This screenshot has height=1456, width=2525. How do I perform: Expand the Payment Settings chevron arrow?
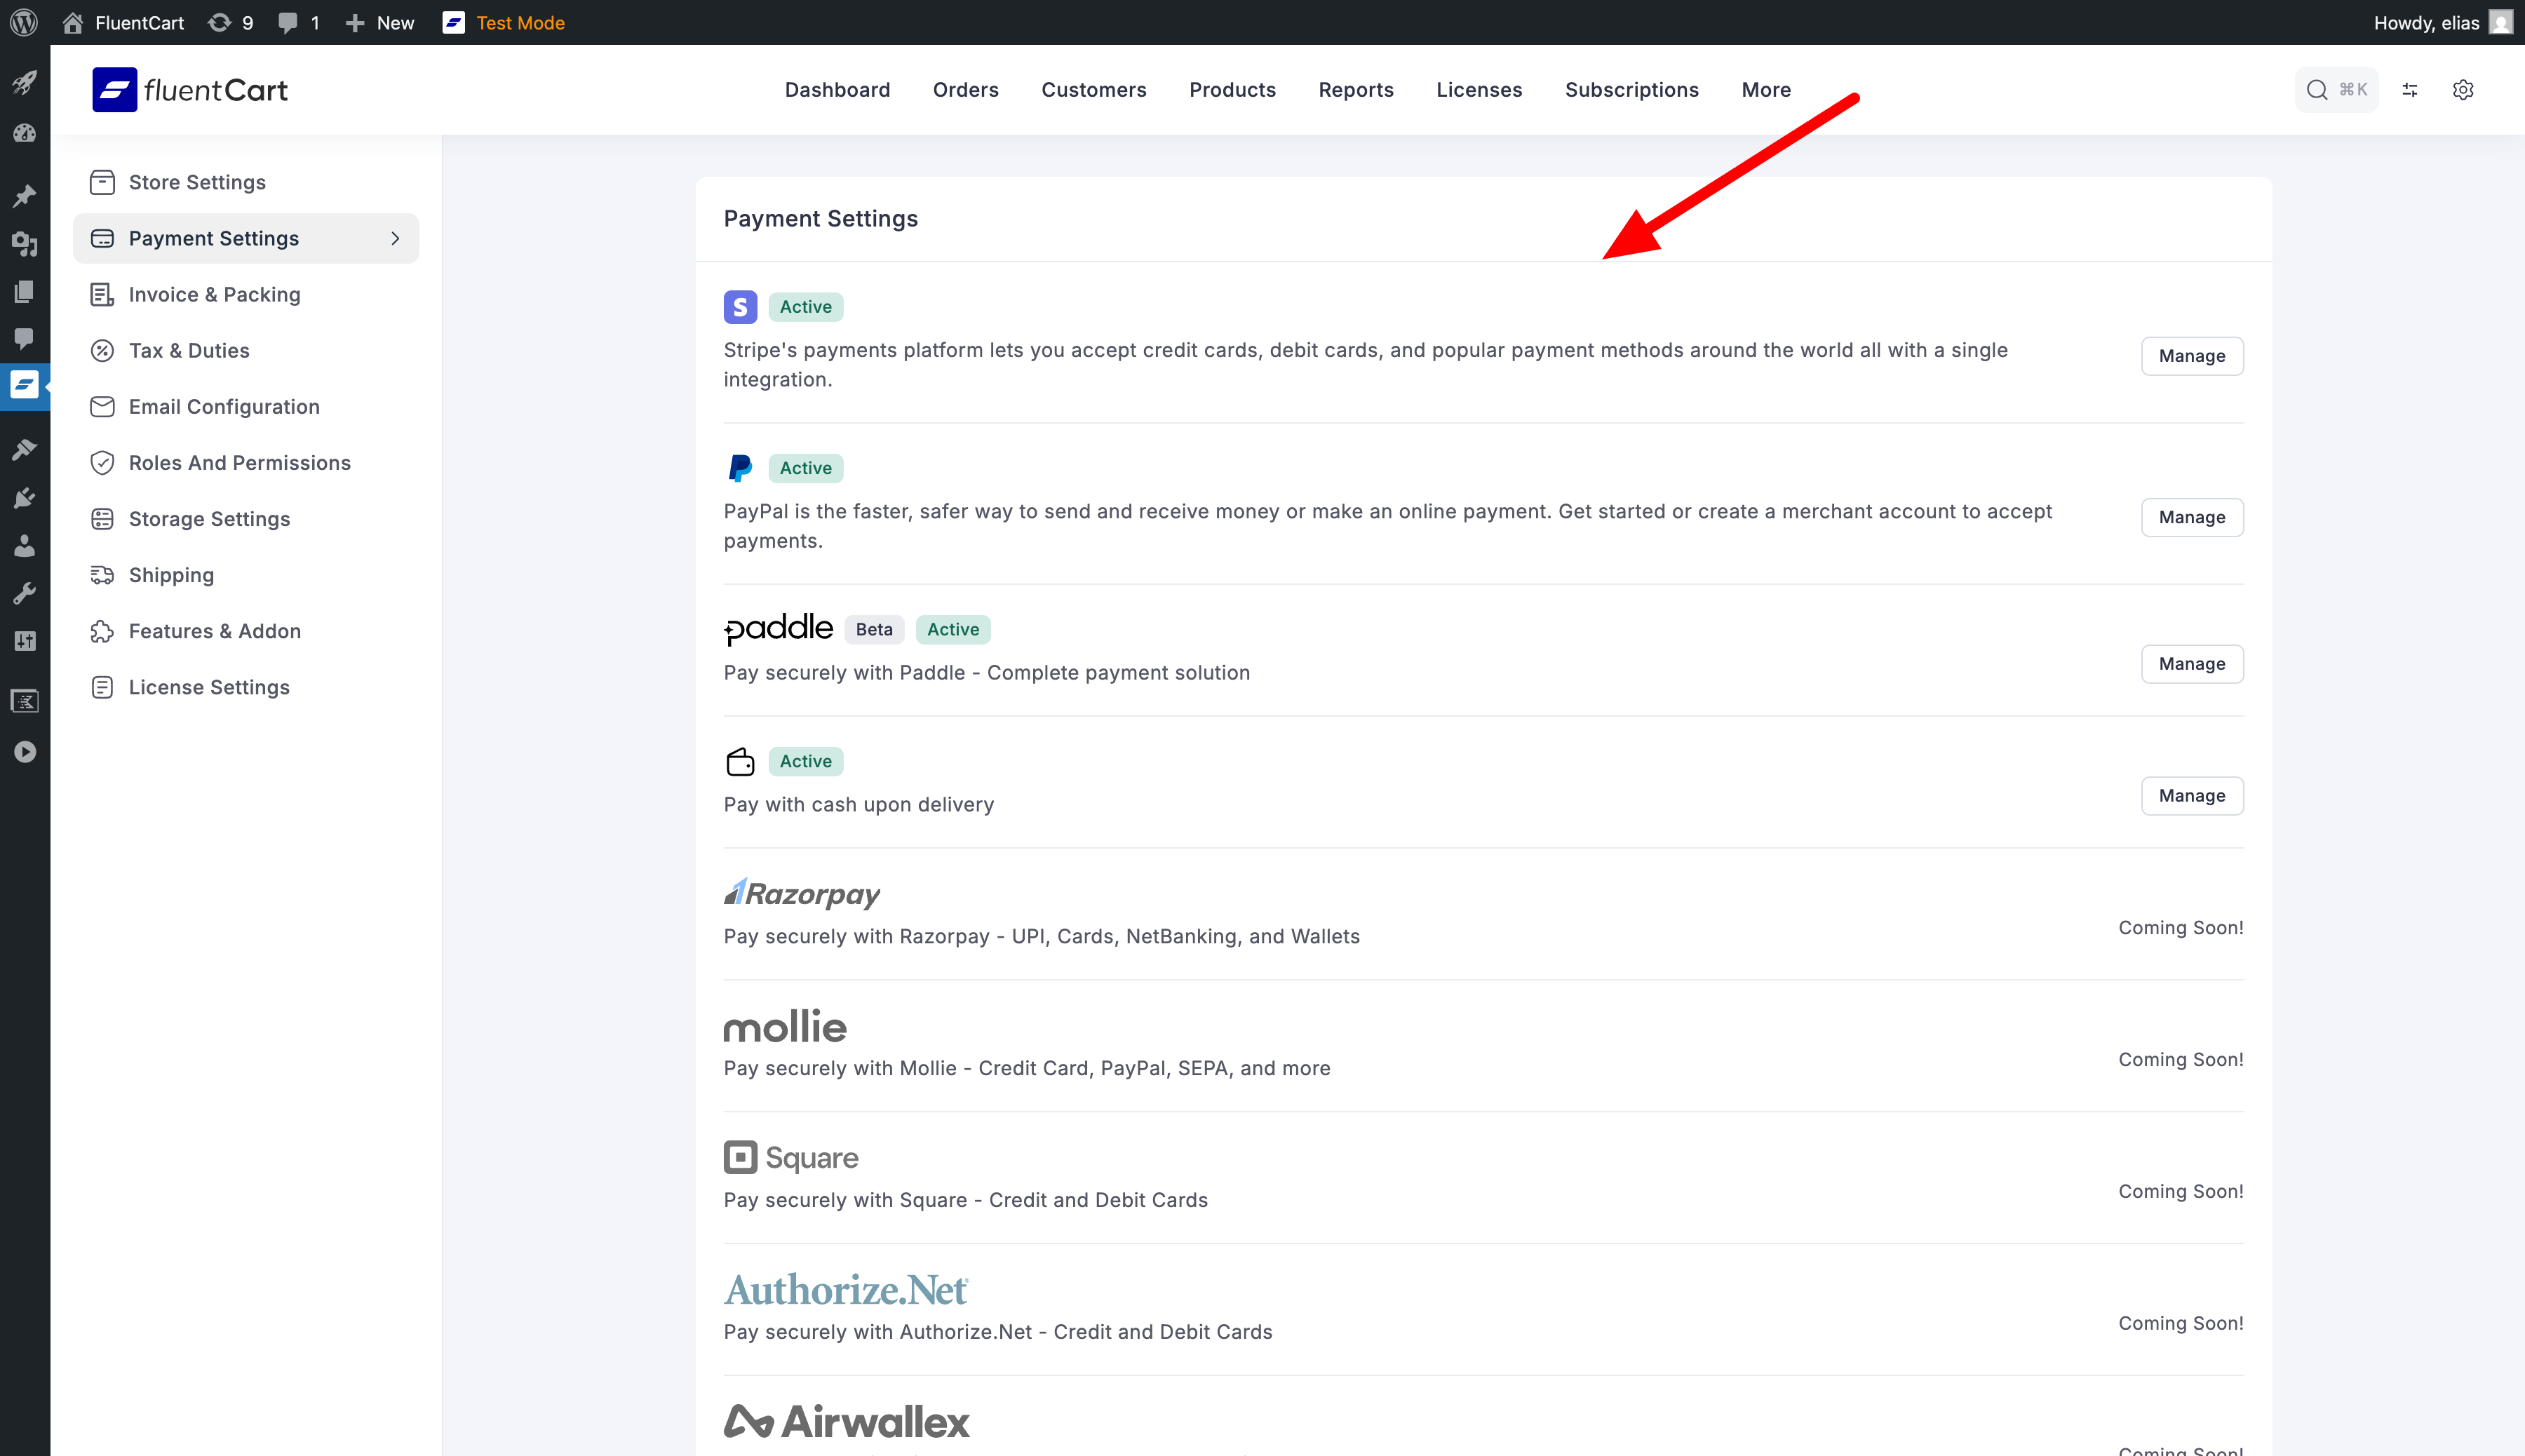pos(395,238)
